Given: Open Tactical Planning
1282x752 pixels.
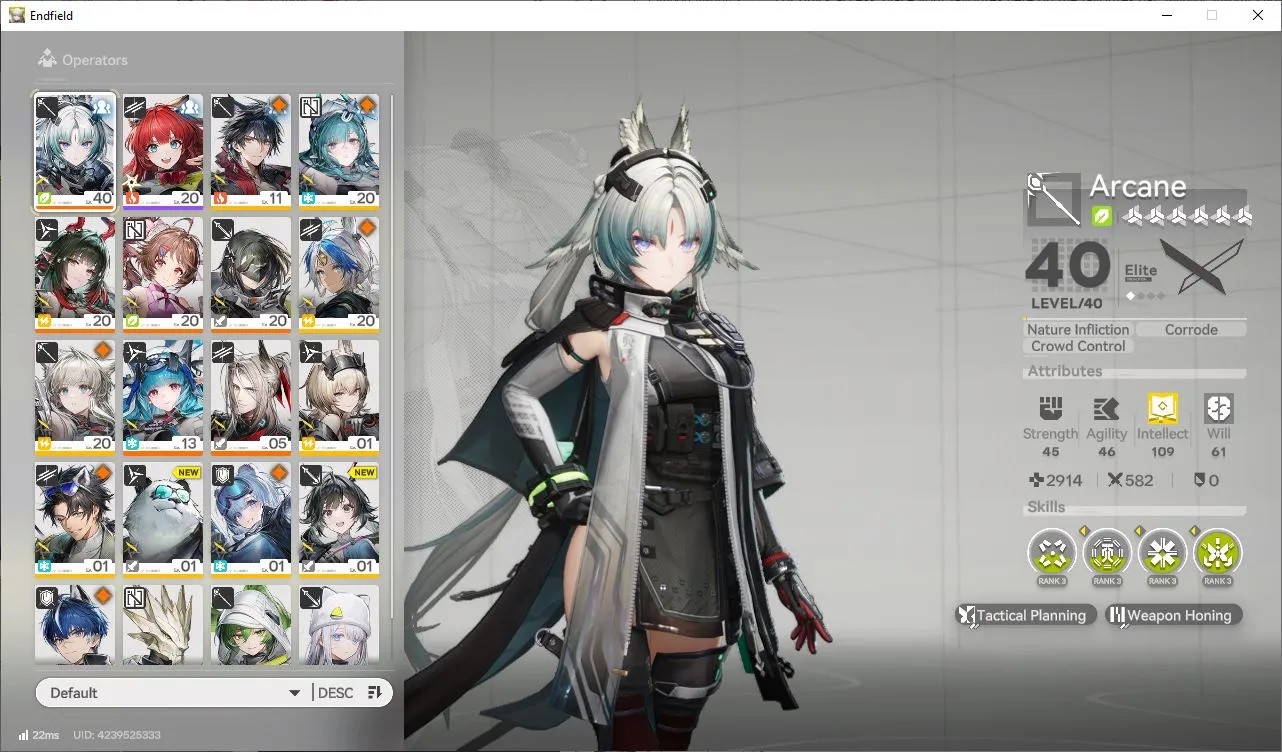Looking at the screenshot, I should point(1027,616).
